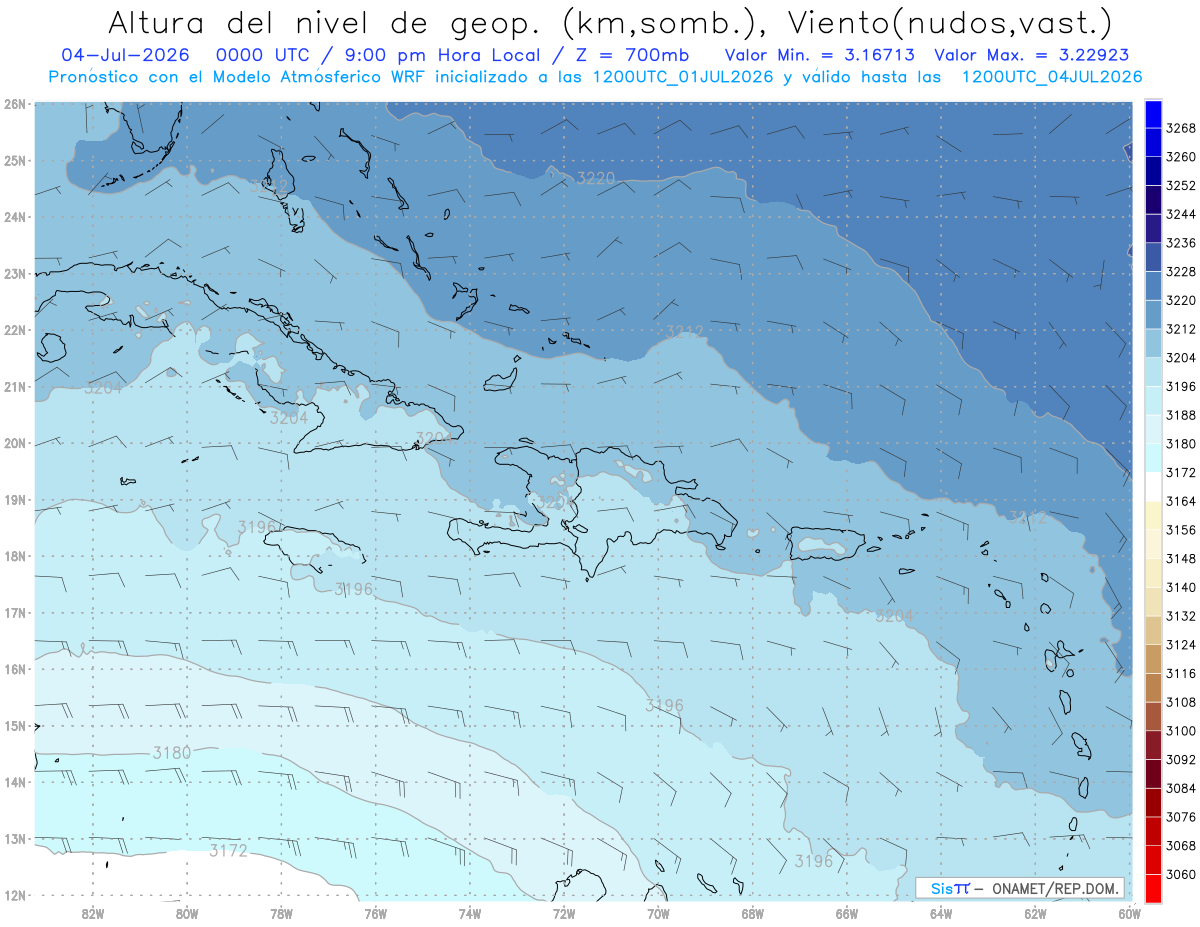Click the legend value 3268
The width and height of the screenshot is (1200, 927).
(1181, 128)
